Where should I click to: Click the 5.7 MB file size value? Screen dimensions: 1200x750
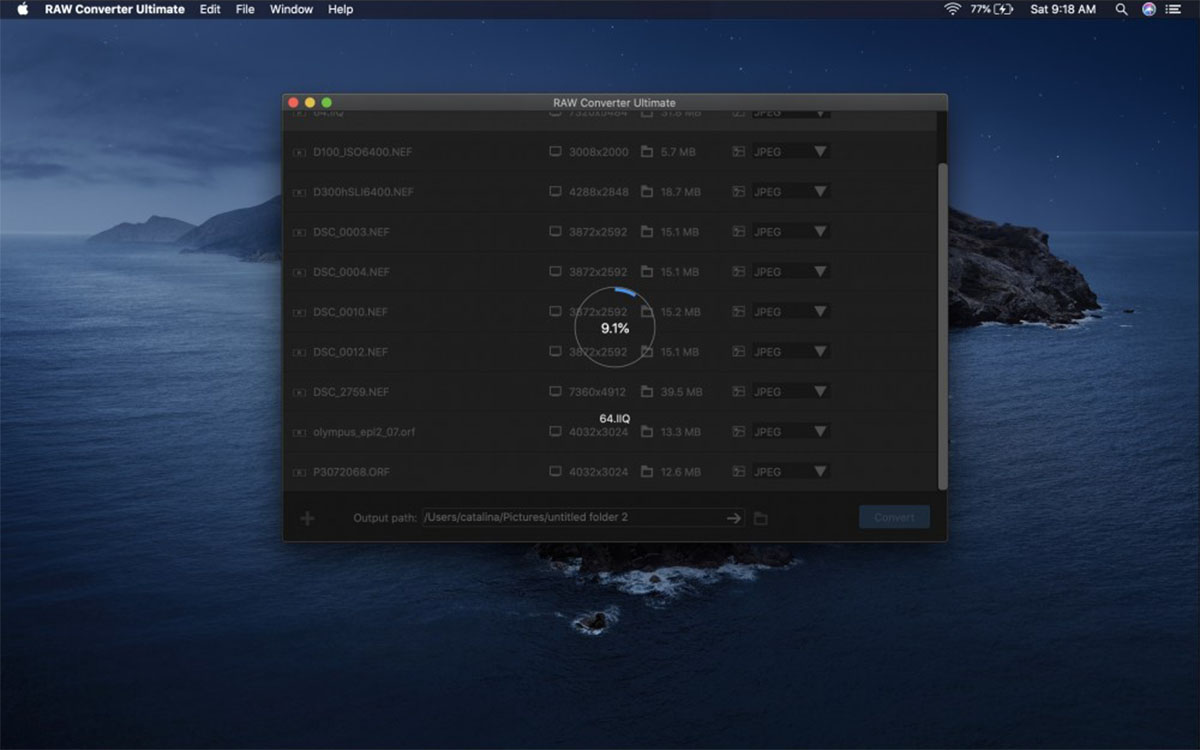pyautogui.click(x=678, y=152)
